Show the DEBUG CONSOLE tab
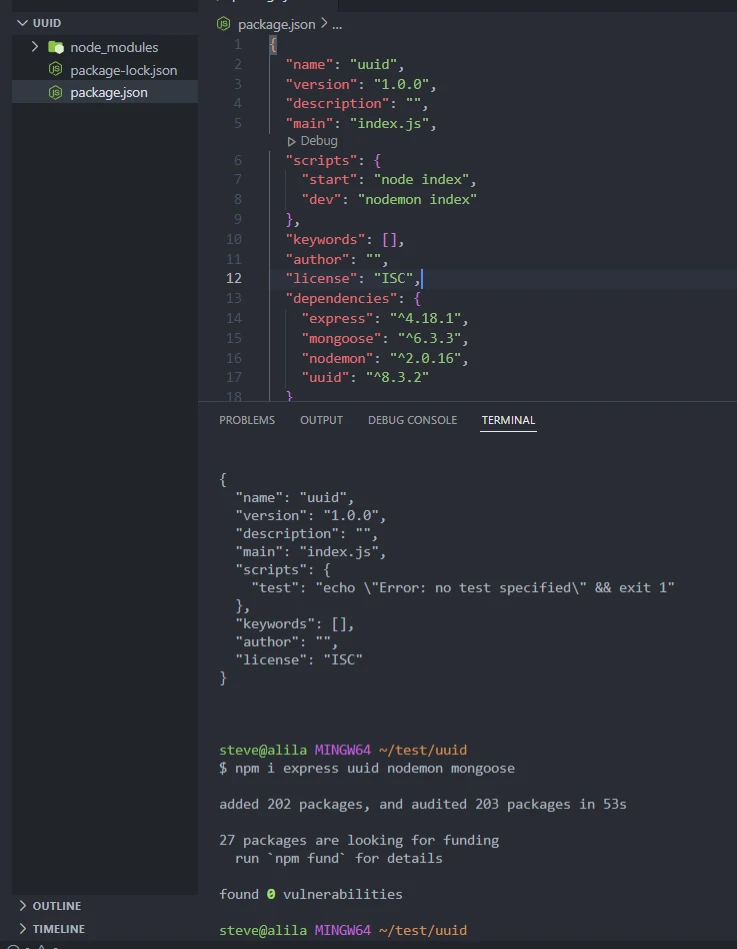 [412, 420]
